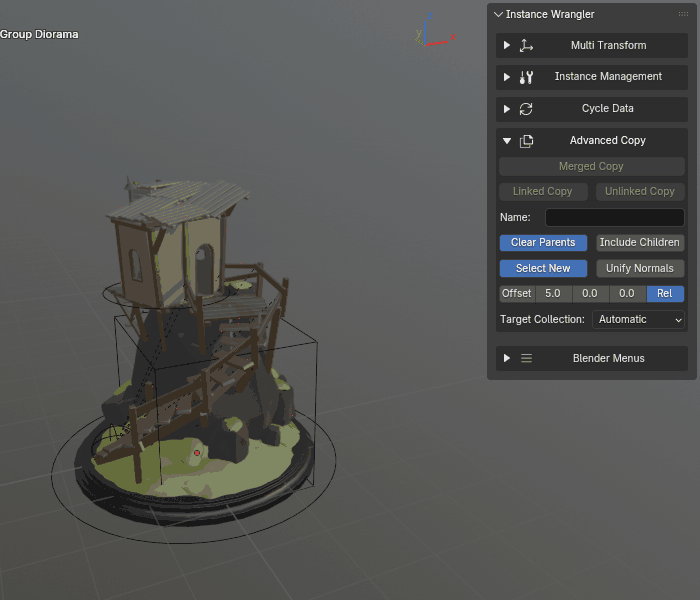700x600 pixels.
Task: Open the Target Collection Automatic dropdown
Action: (x=638, y=320)
